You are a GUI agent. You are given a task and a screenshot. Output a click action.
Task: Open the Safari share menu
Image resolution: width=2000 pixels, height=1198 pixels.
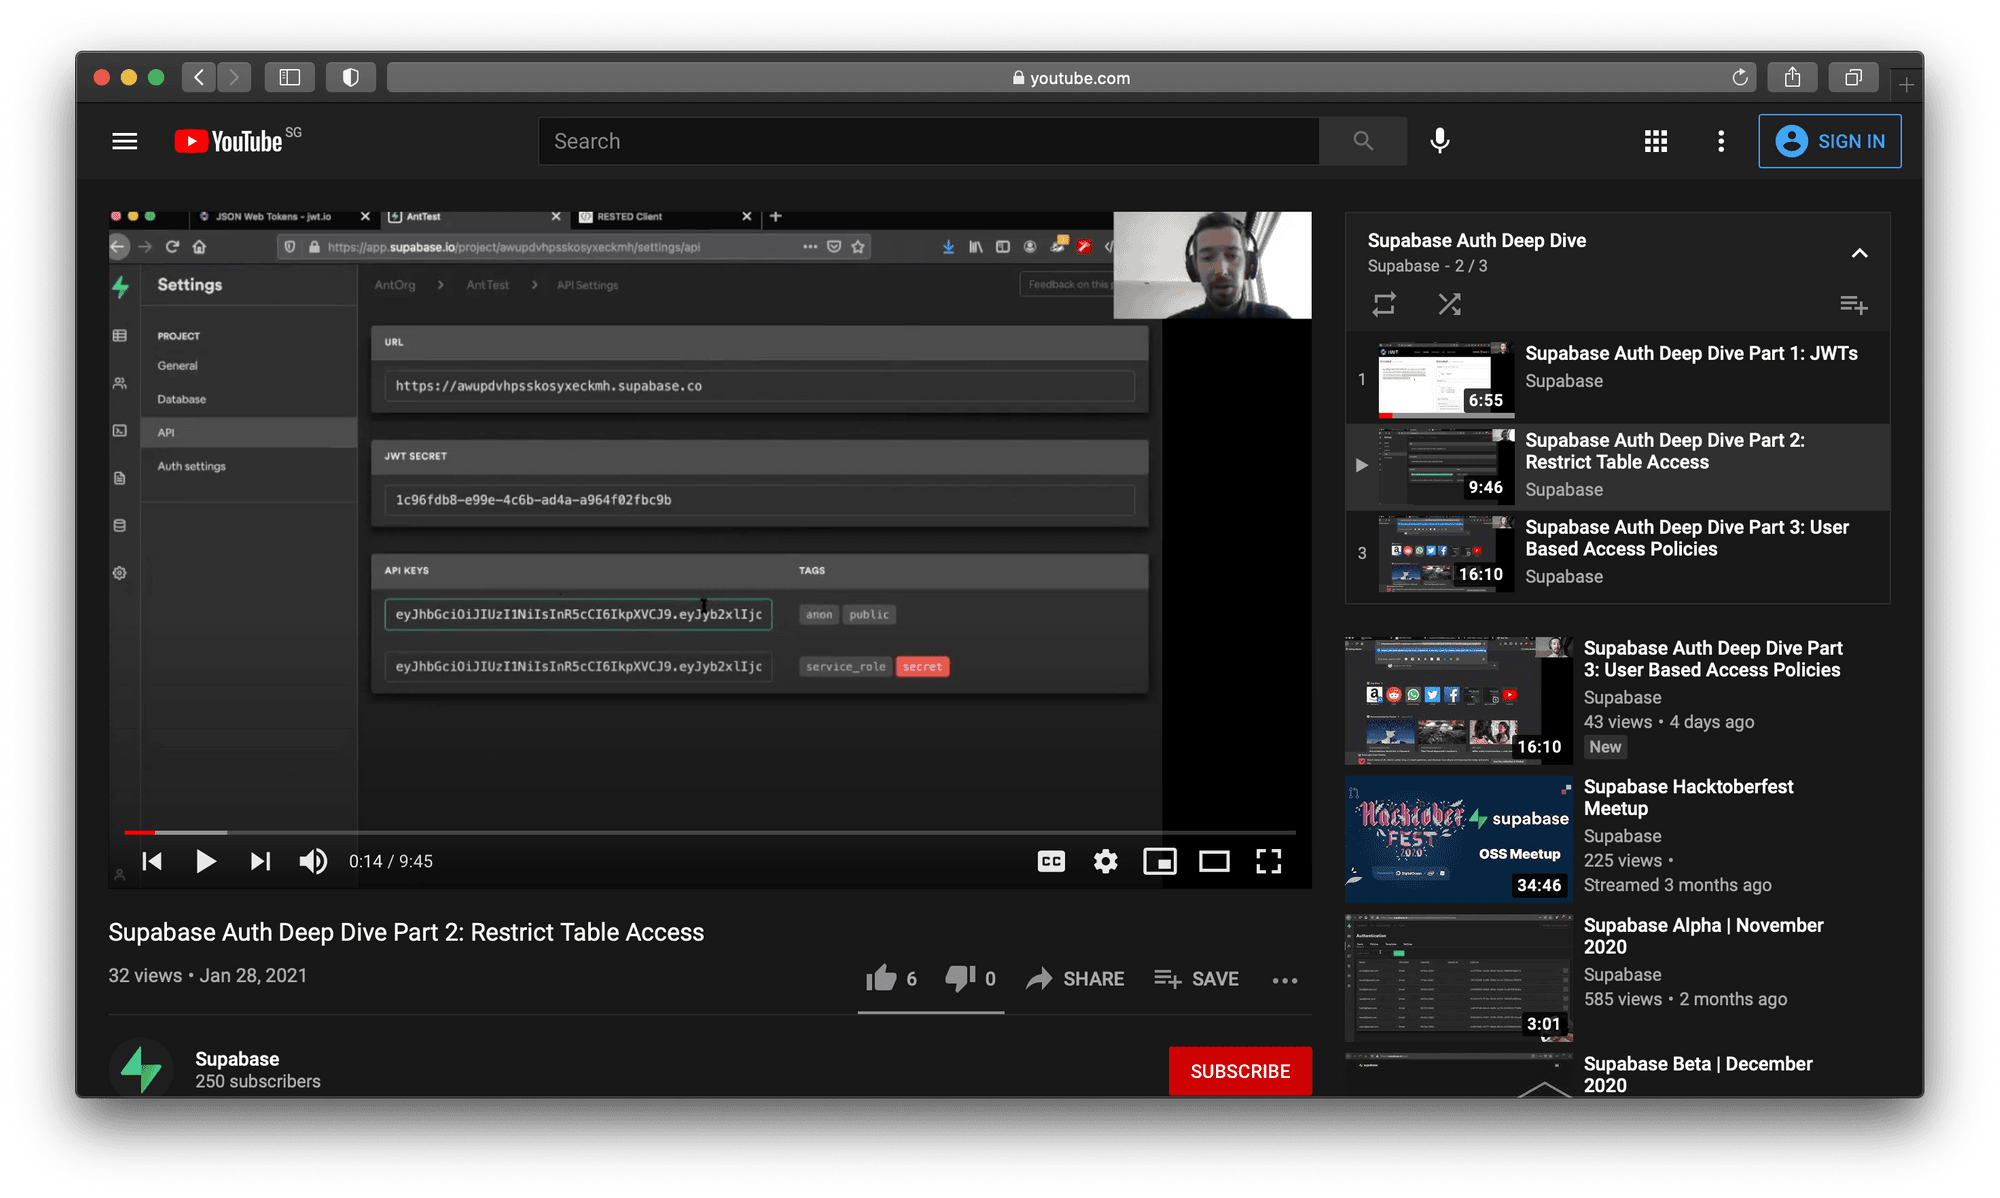coord(1792,77)
